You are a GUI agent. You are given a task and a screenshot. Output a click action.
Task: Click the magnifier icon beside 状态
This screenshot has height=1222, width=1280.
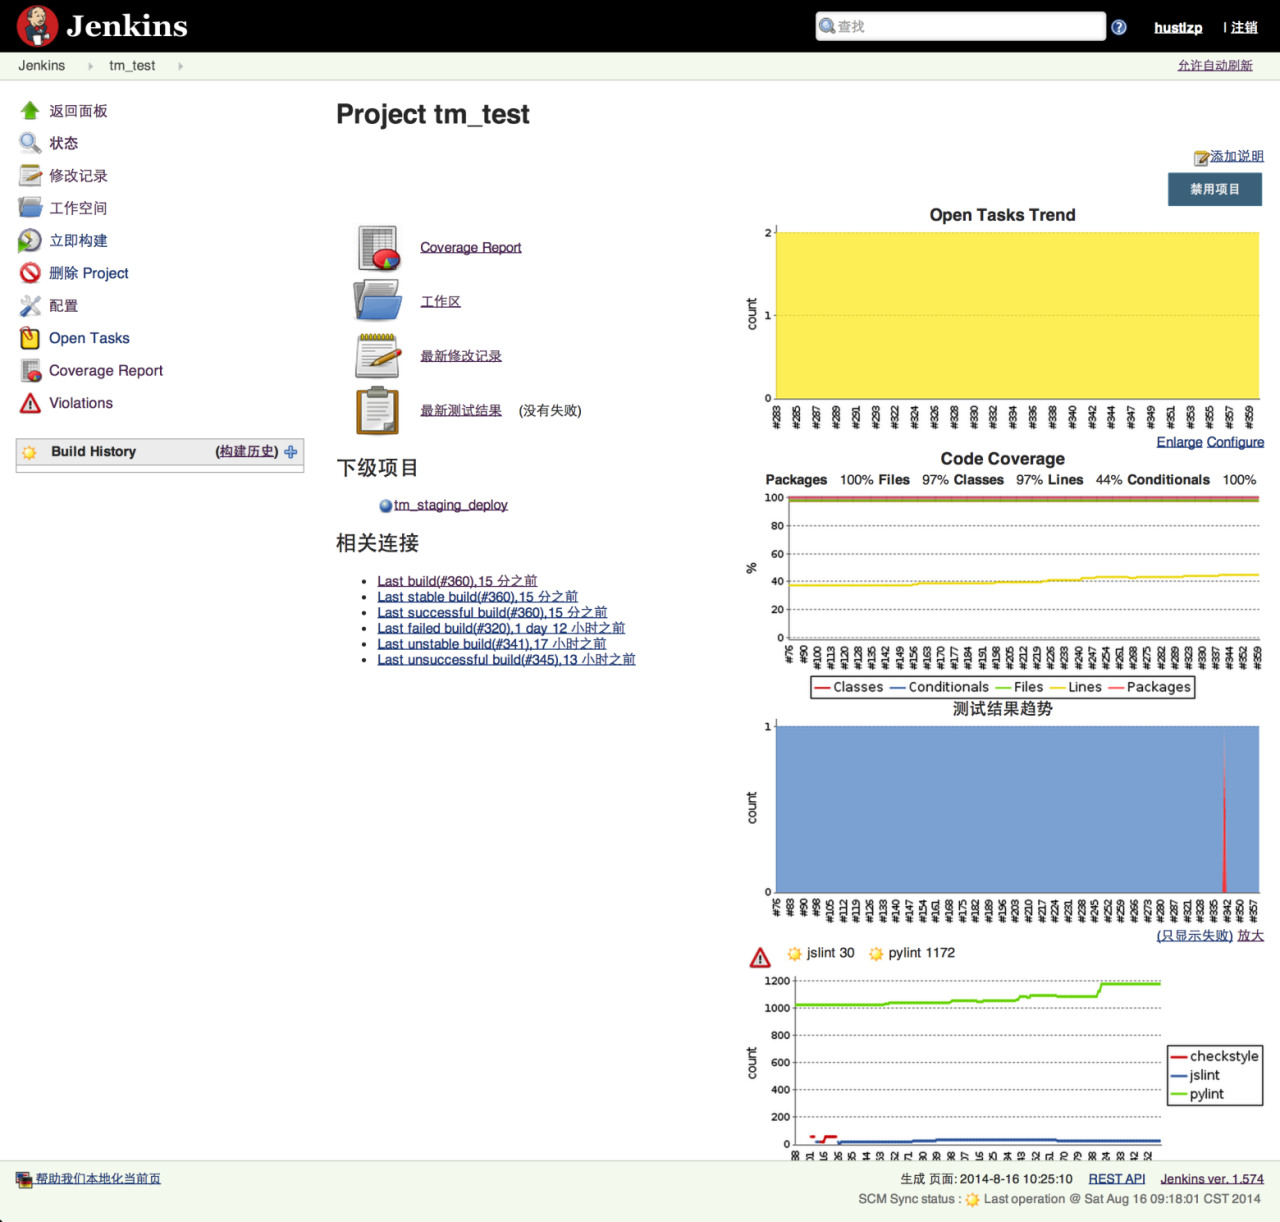click(30, 143)
